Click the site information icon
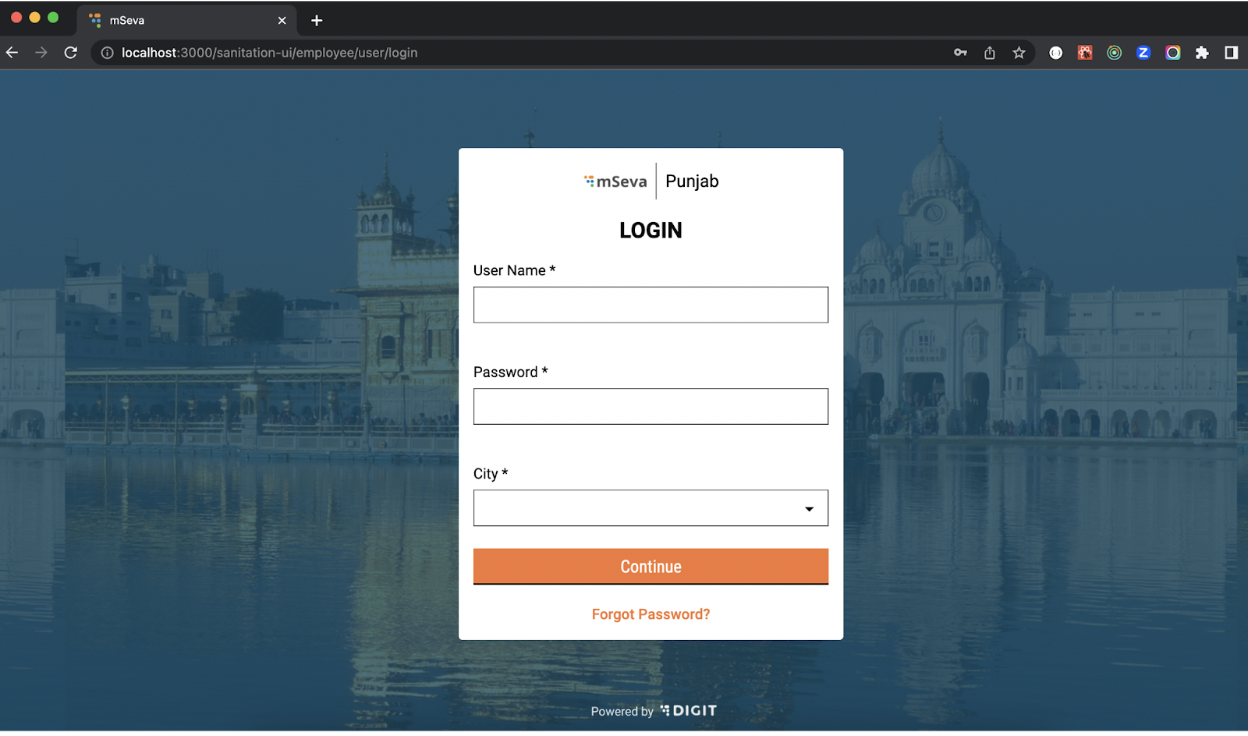The width and height of the screenshot is (1248, 736). pyautogui.click(x=107, y=53)
